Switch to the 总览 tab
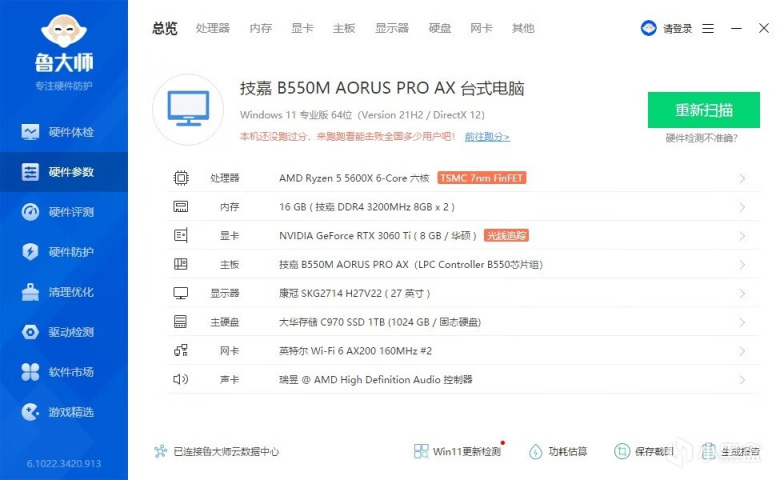Image resolution: width=784 pixels, height=480 pixels. point(165,28)
